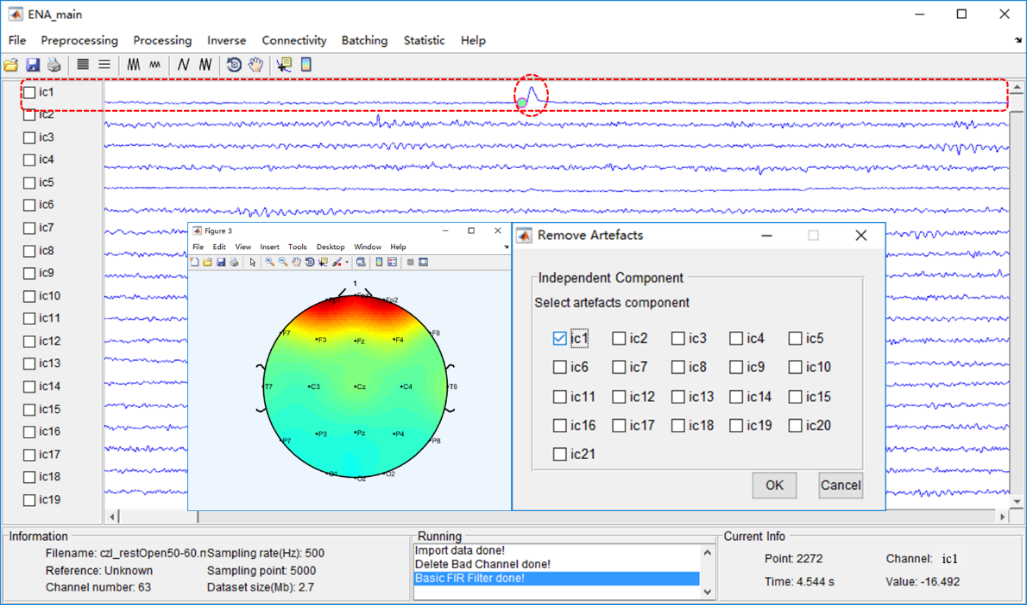Click the Data Cursor icon in ENA_main toolbar
1027x605 pixels.
(x=285, y=65)
